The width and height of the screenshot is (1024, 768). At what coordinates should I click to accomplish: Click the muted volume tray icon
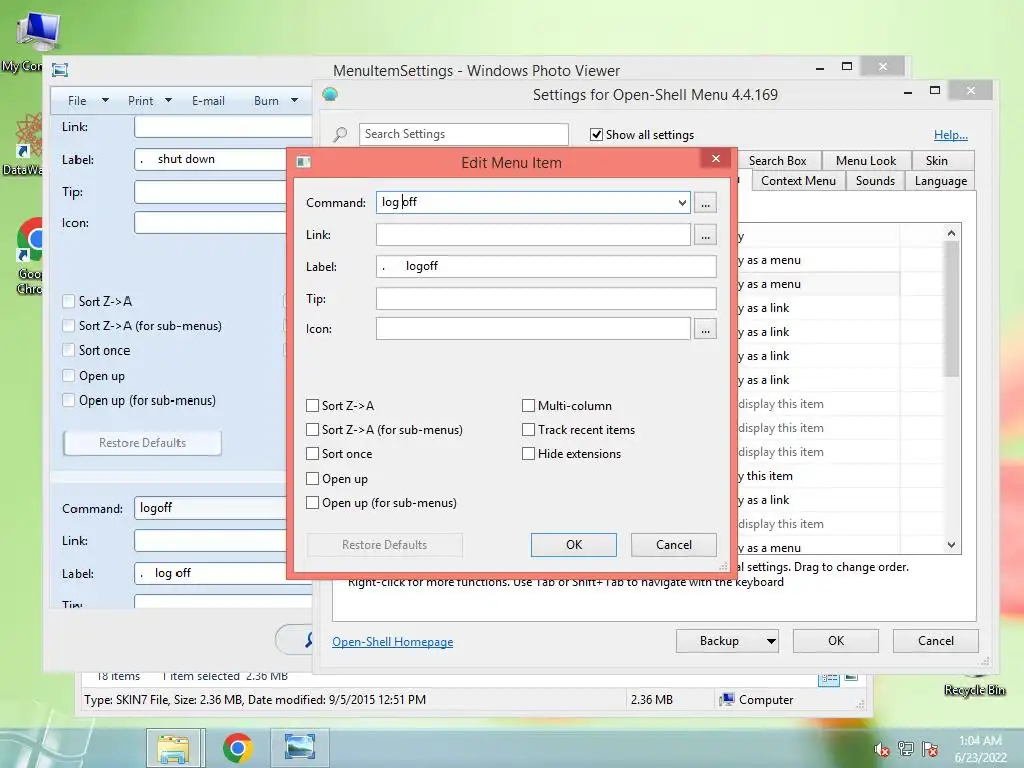pyautogui.click(x=882, y=750)
